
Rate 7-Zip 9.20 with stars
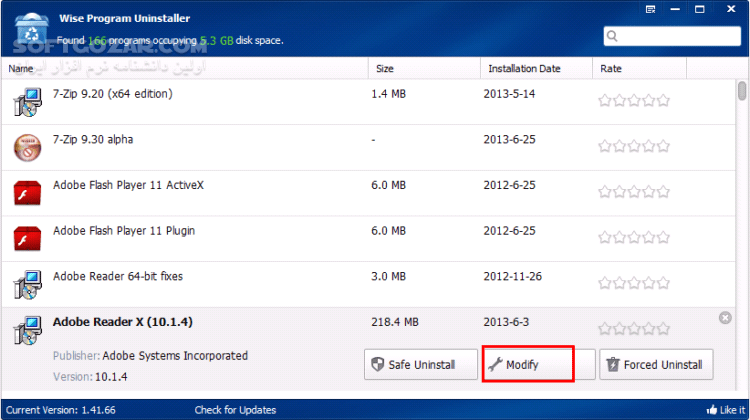coord(634,100)
